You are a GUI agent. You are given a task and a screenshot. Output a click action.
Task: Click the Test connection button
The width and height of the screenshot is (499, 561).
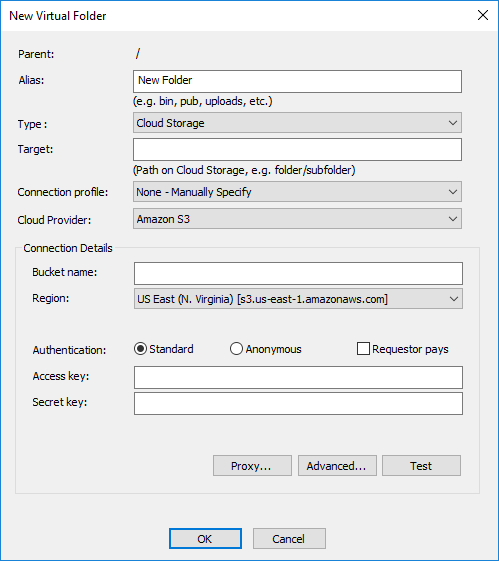[421, 466]
